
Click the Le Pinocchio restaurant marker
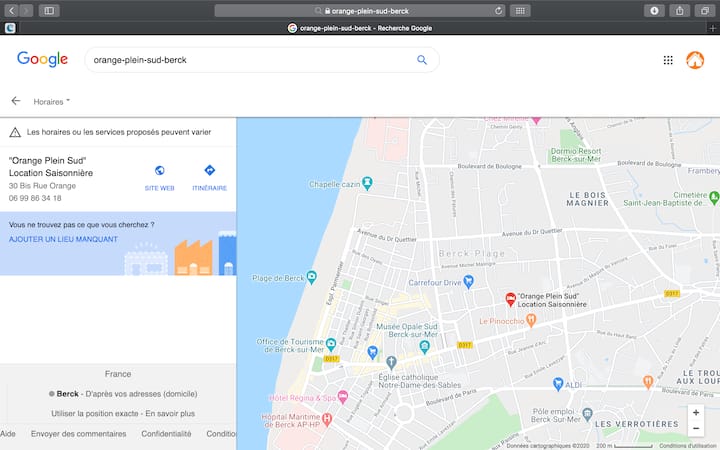click(531, 320)
